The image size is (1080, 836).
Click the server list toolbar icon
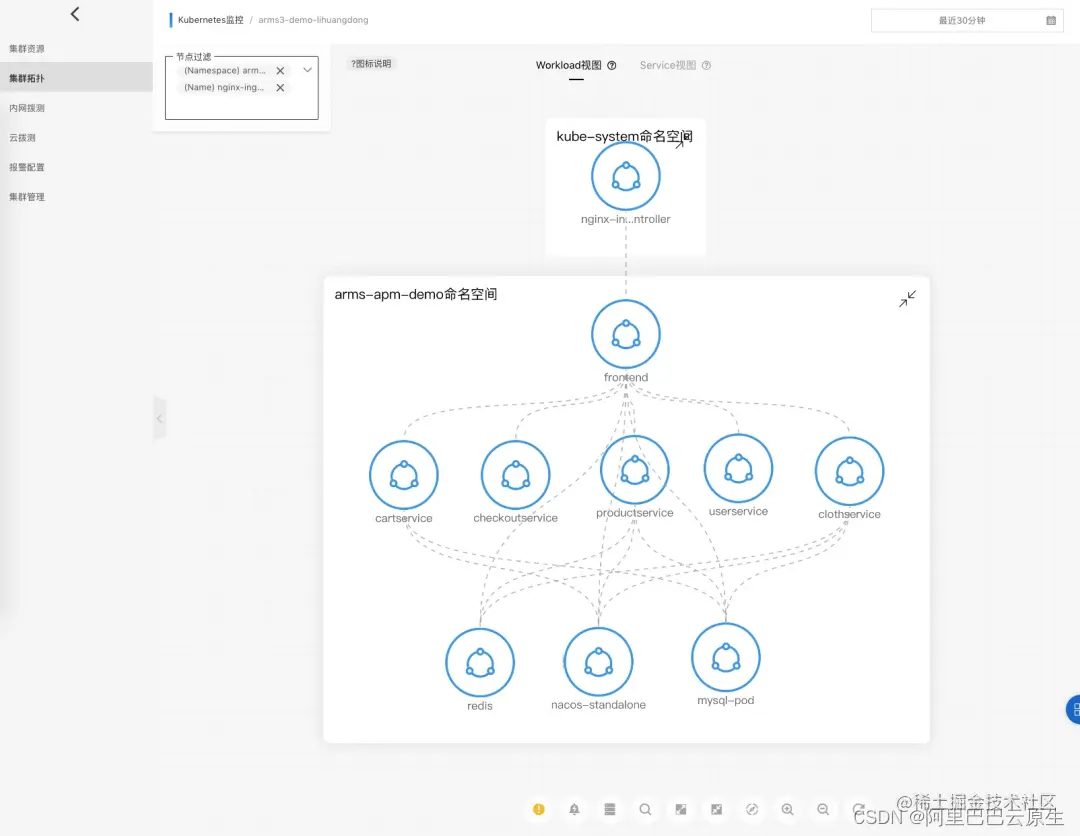[x=610, y=809]
